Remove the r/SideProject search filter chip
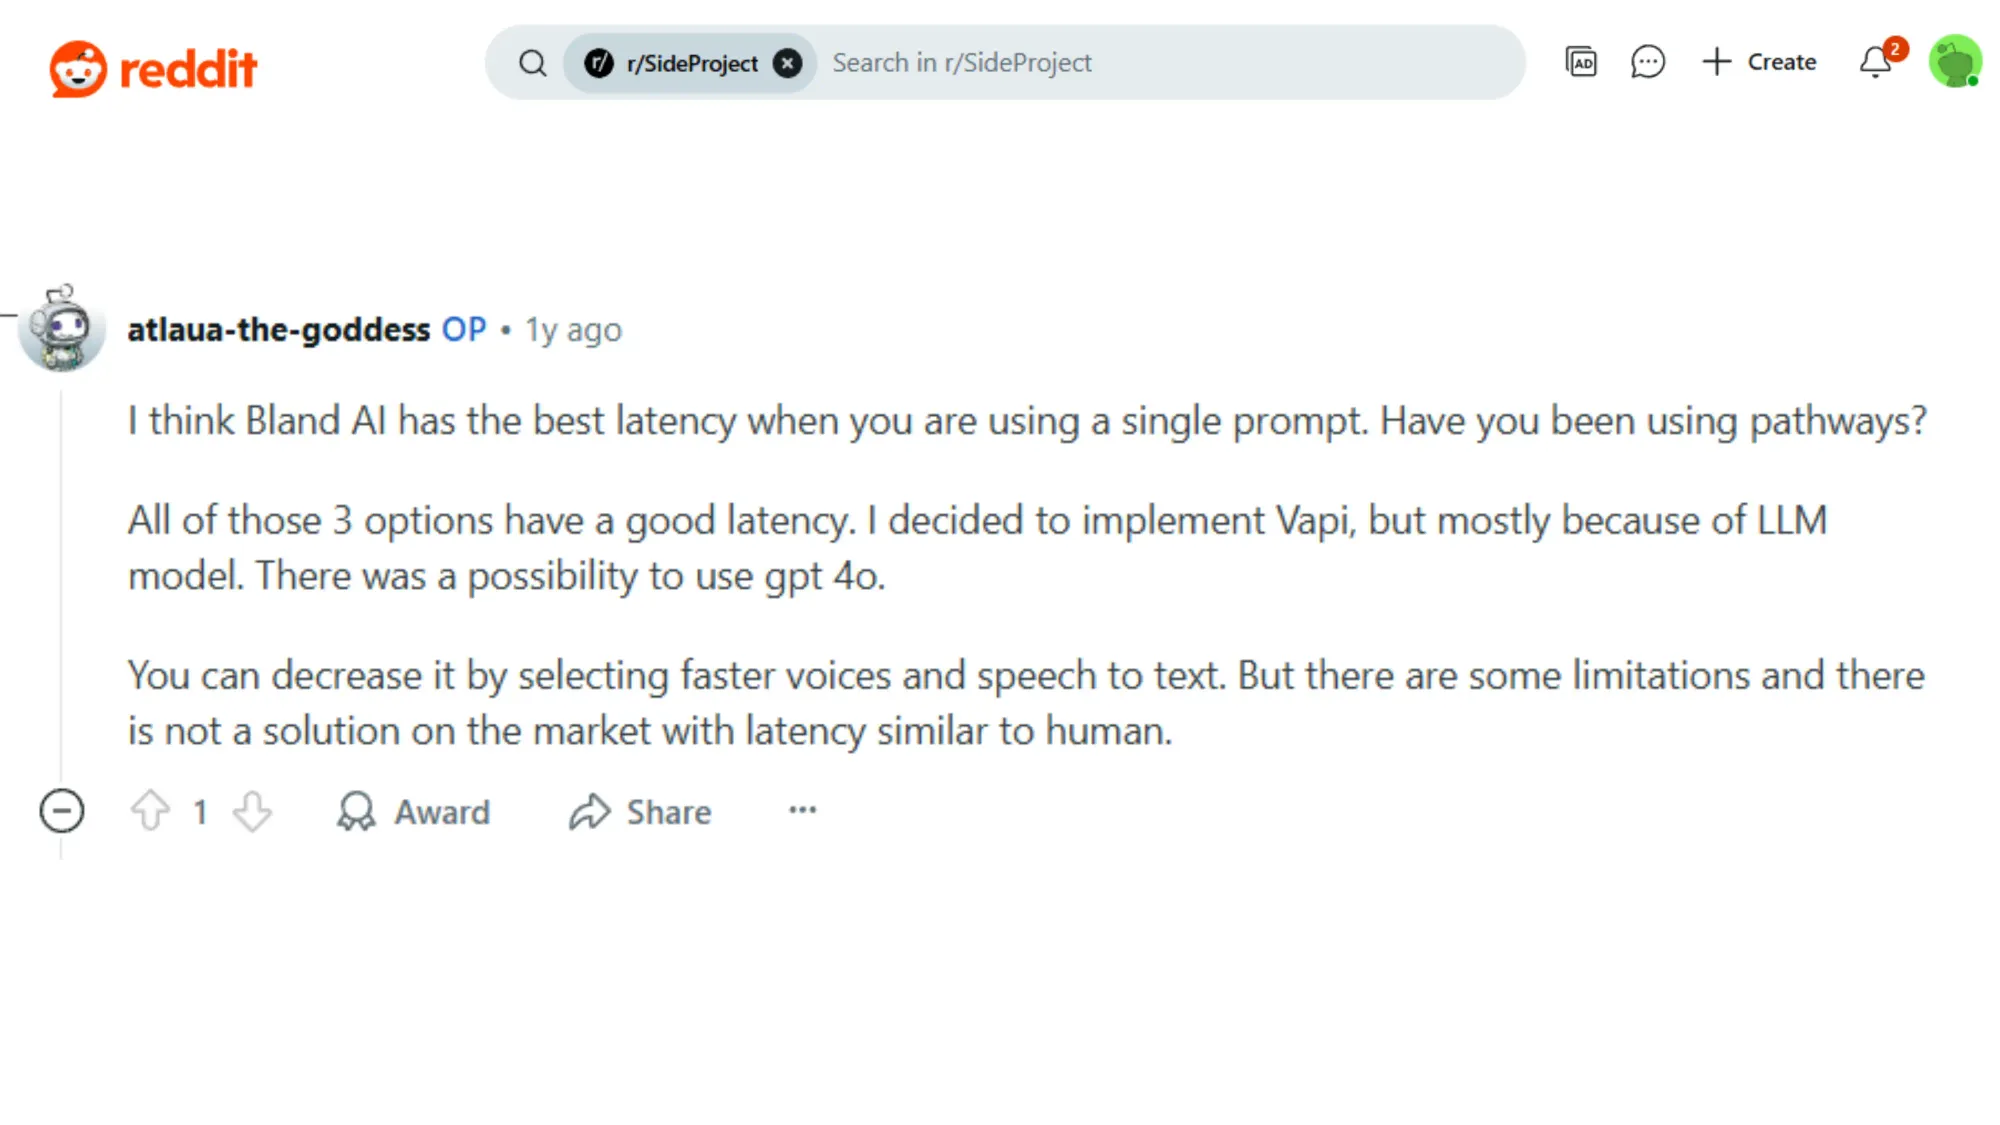This screenshot has height=1125, width=2000. pos(789,62)
